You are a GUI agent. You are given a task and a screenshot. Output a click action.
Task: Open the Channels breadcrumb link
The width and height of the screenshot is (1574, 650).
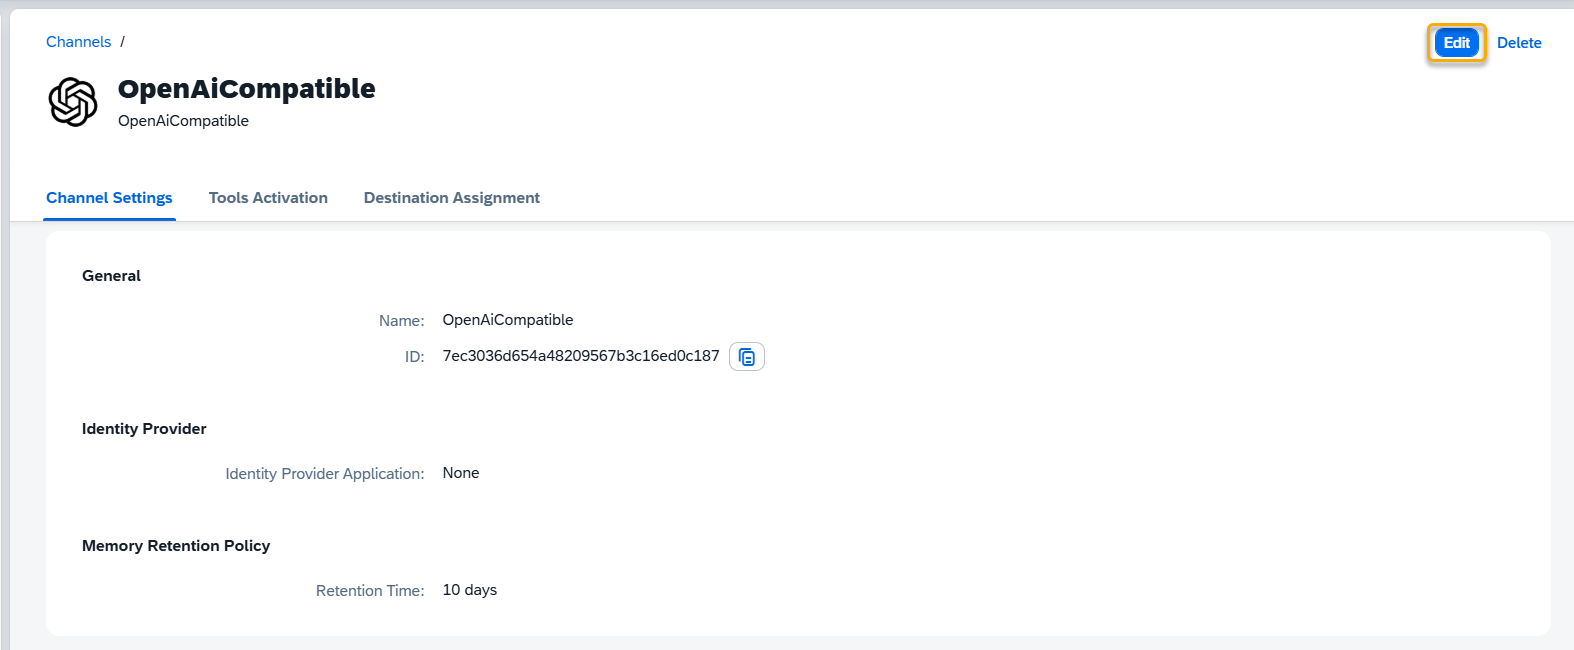[78, 42]
